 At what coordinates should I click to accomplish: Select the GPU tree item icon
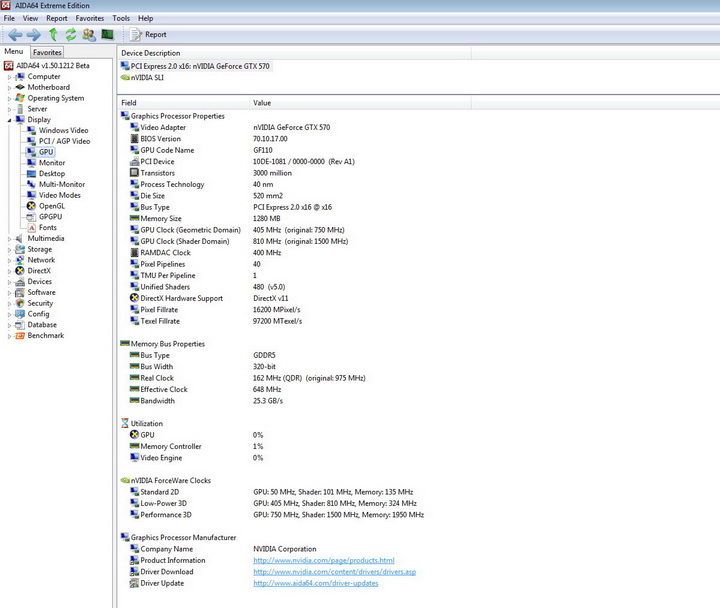pyautogui.click(x=31, y=152)
